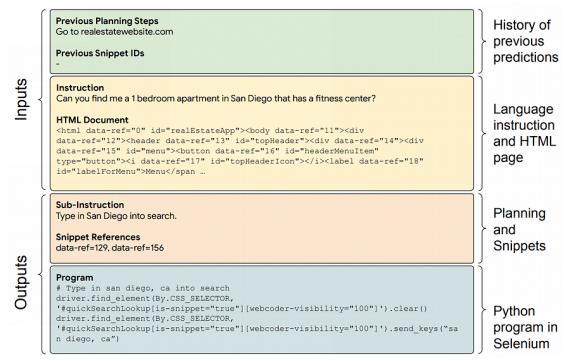Click the HTML code snippet text
565x361 pixels.
(240, 151)
